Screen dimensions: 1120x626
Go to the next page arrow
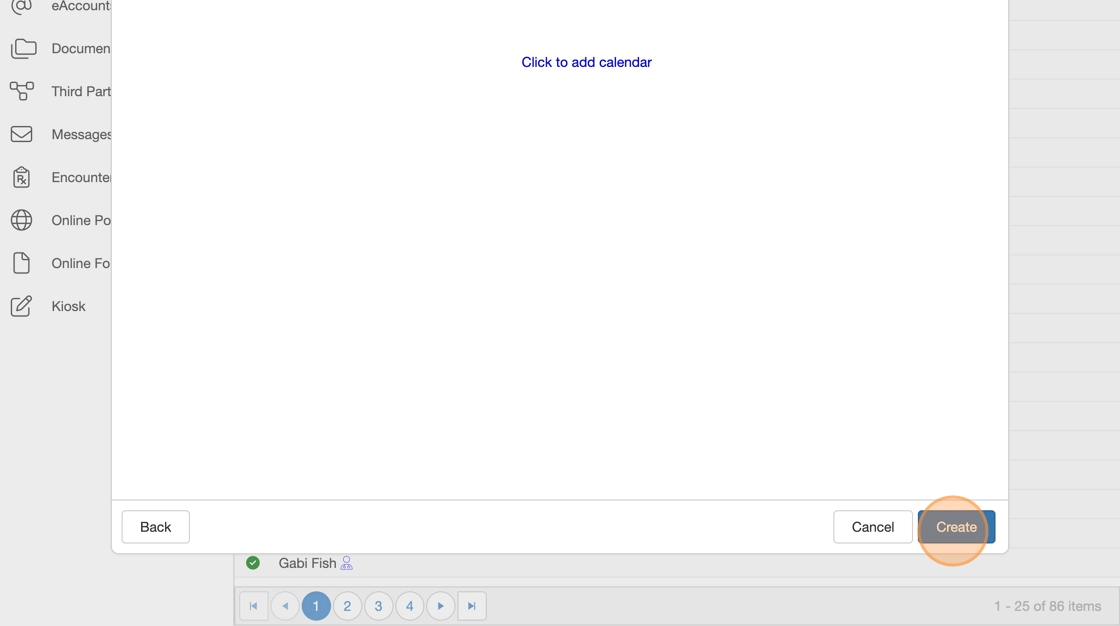click(440, 606)
